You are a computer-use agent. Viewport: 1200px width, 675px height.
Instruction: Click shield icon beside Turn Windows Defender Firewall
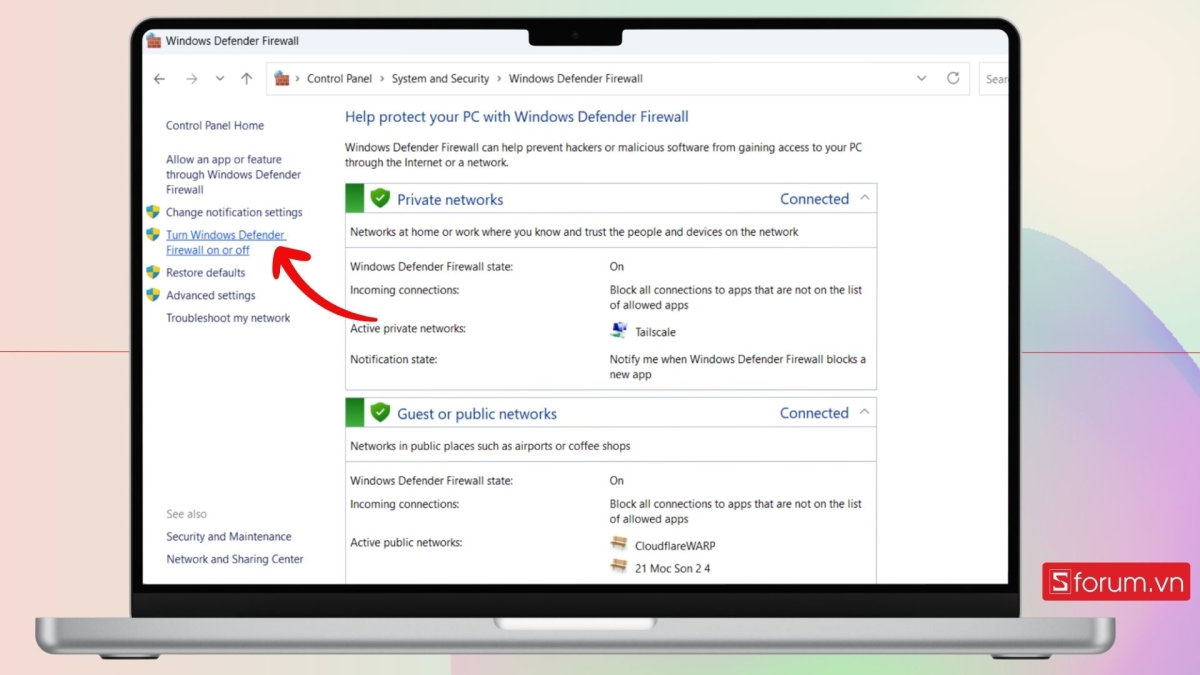153,235
